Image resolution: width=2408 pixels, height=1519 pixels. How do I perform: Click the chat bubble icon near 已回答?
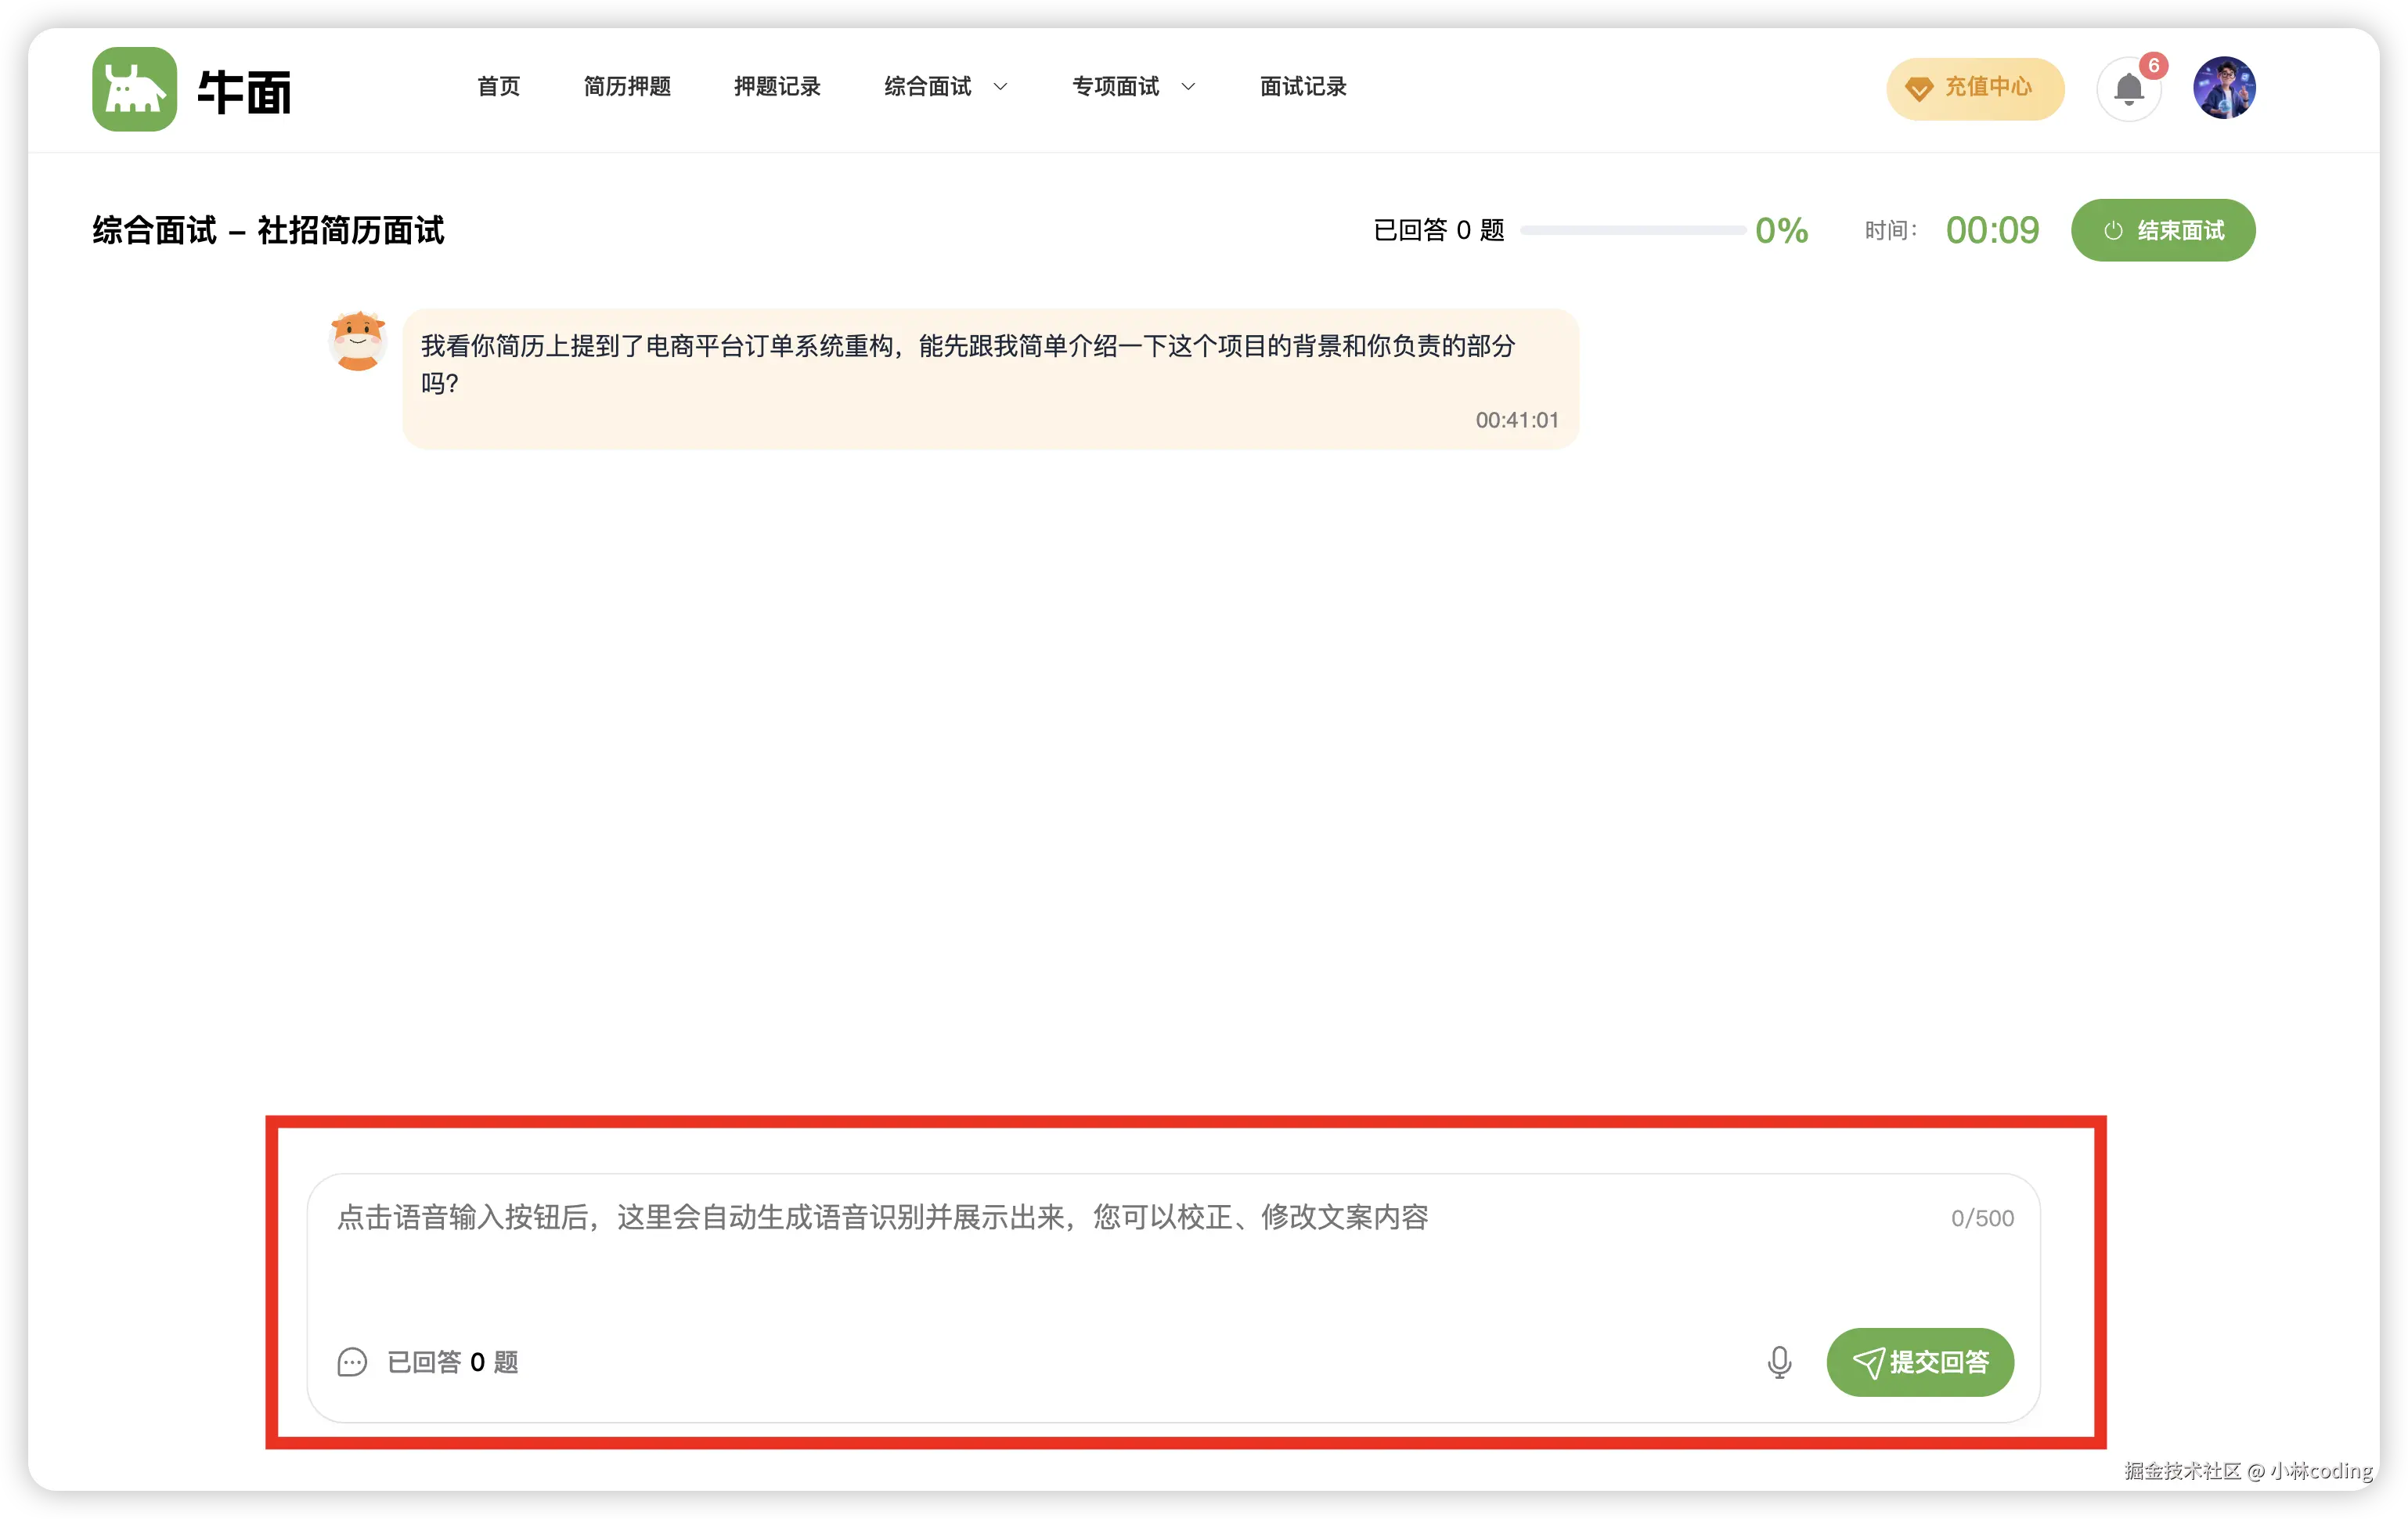click(352, 1362)
